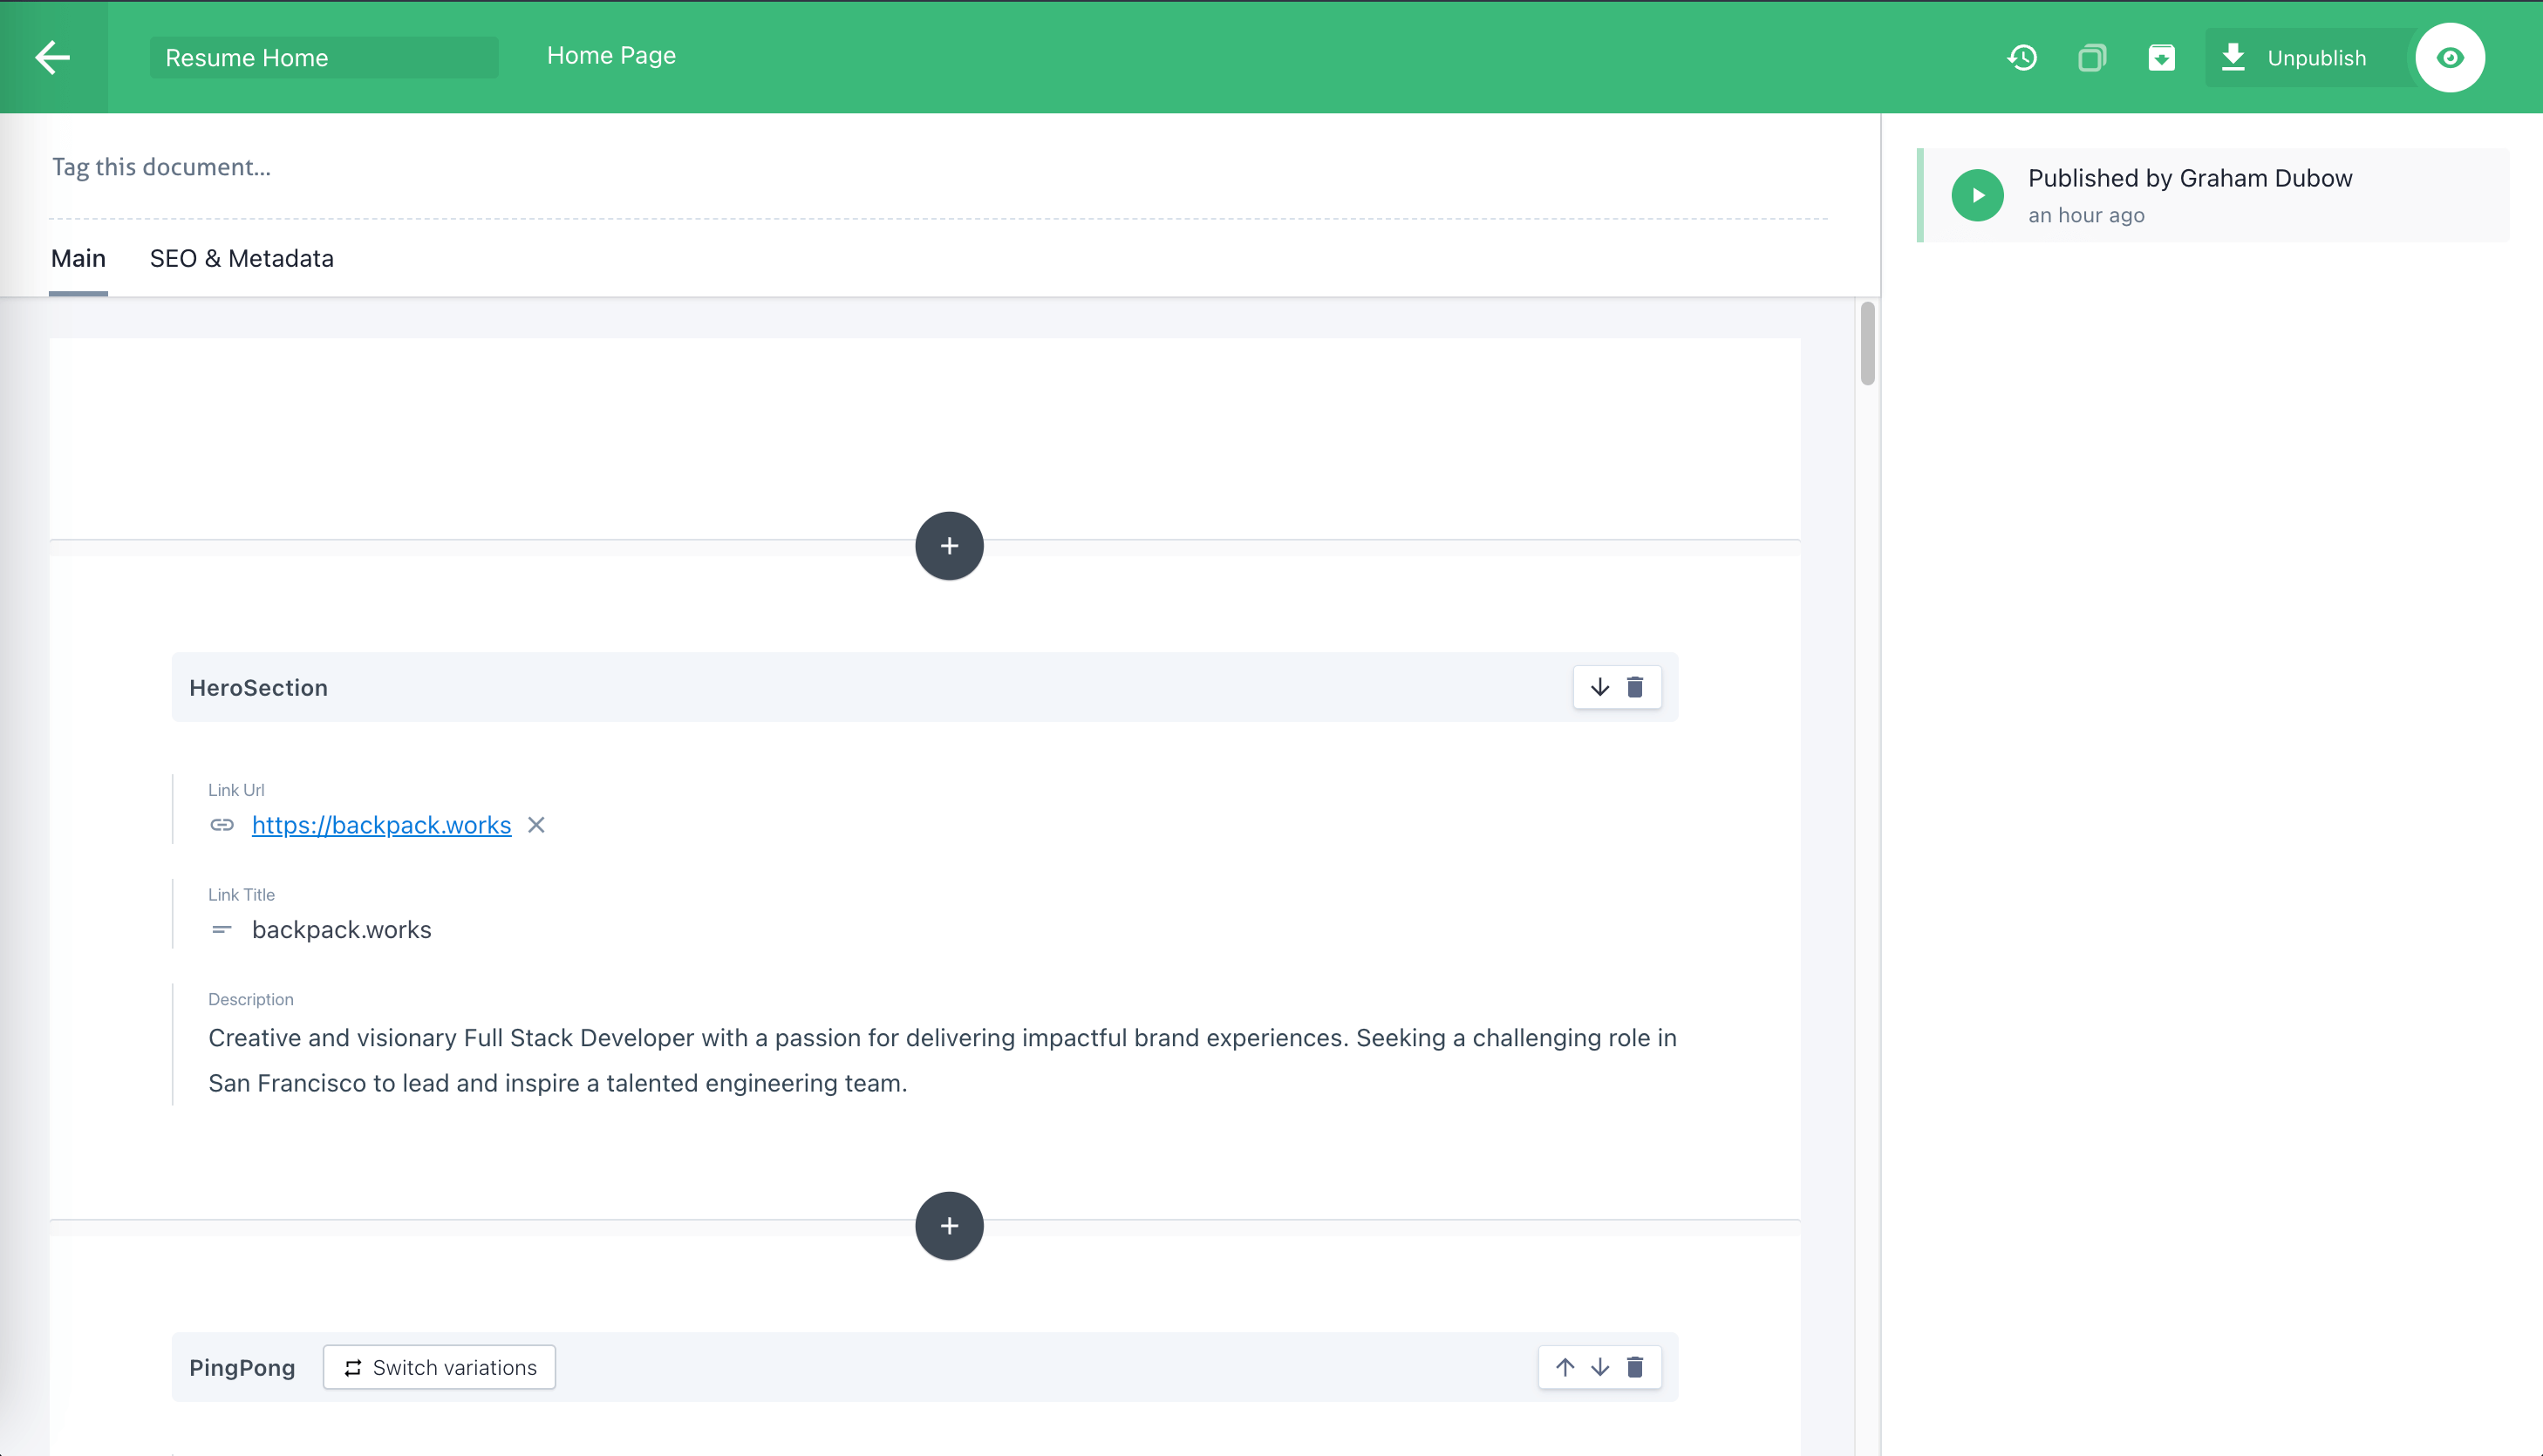
Task: Move HeroSection slice down
Action: [1599, 687]
